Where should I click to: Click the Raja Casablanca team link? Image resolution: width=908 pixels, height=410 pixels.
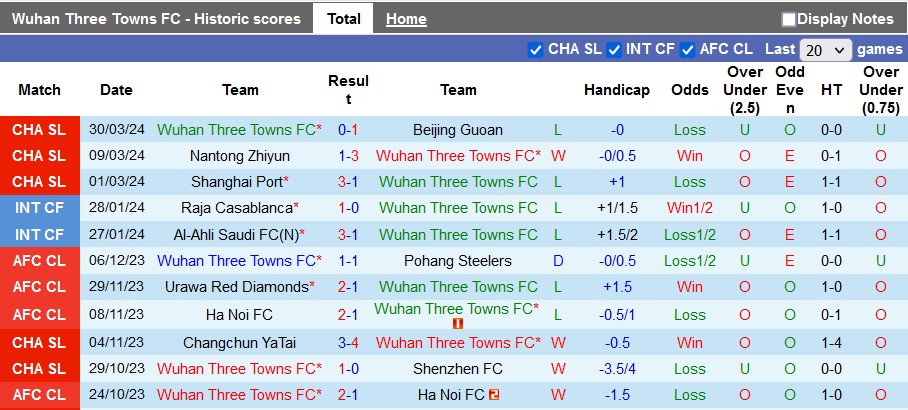[x=237, y=208]
